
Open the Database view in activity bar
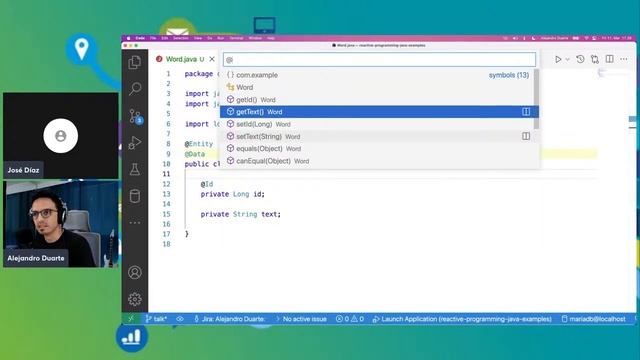point(135,196)
